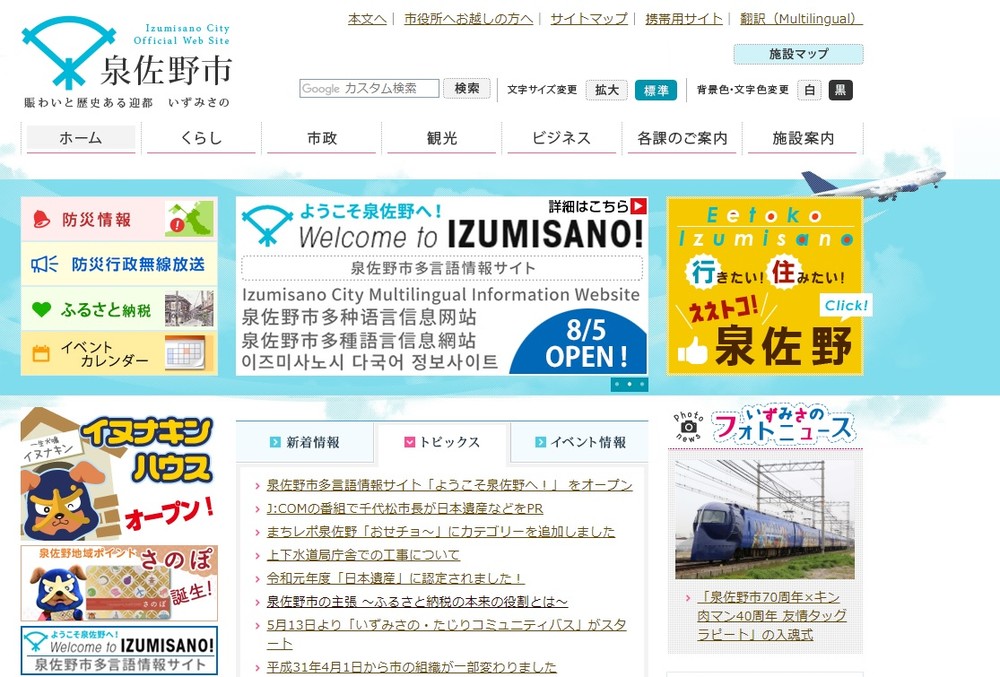Enlarge text with 拡大 button
This screenshot has height=677, width=1000.
click(606, 90)
